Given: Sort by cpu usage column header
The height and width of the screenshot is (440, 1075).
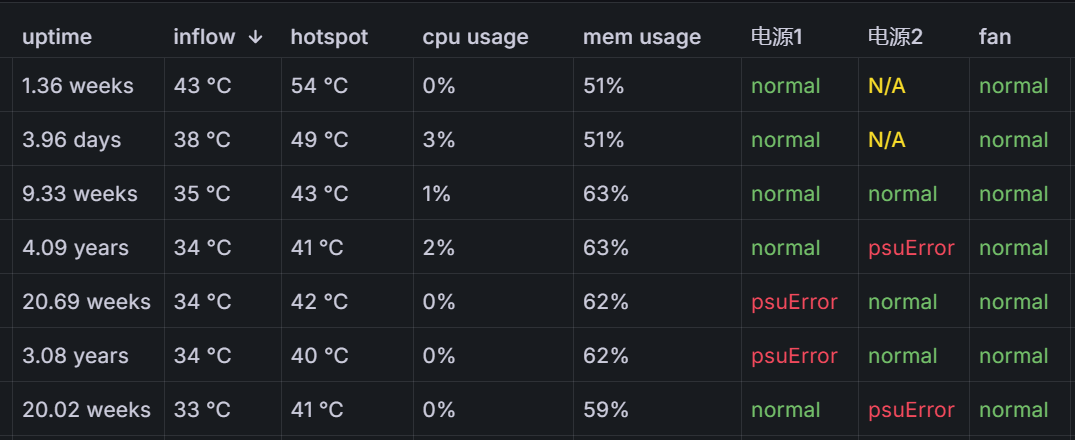Looking at the screenshot, I should click(475, 37).
